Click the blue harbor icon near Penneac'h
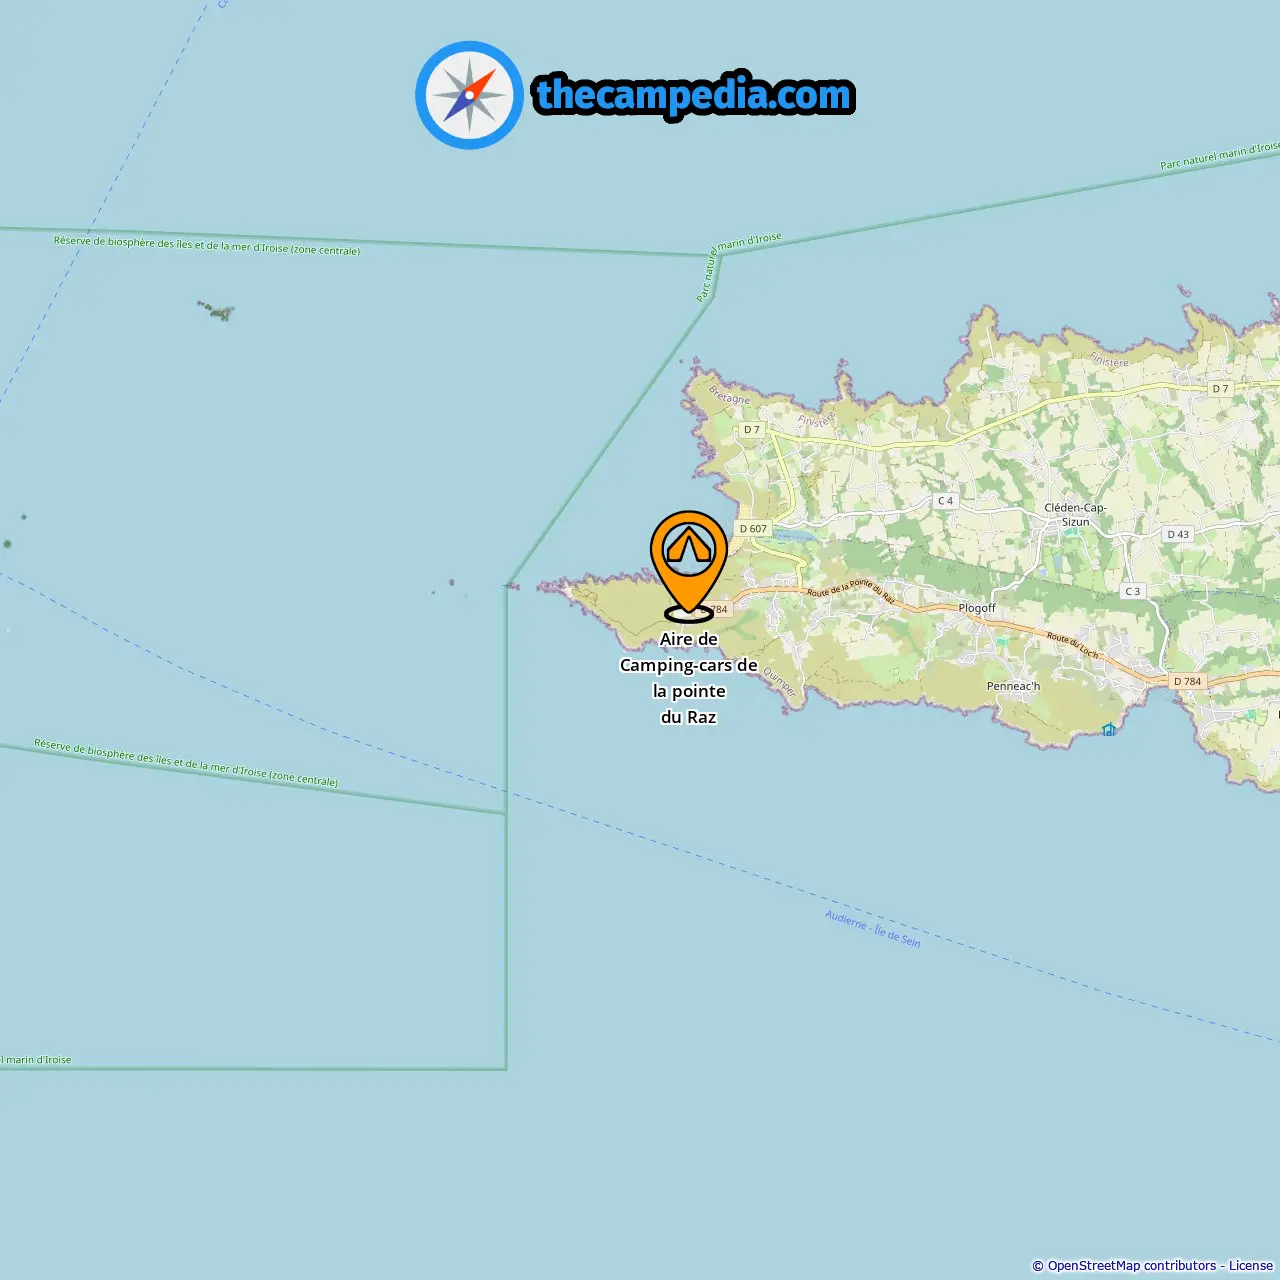 coord(1108,729)
